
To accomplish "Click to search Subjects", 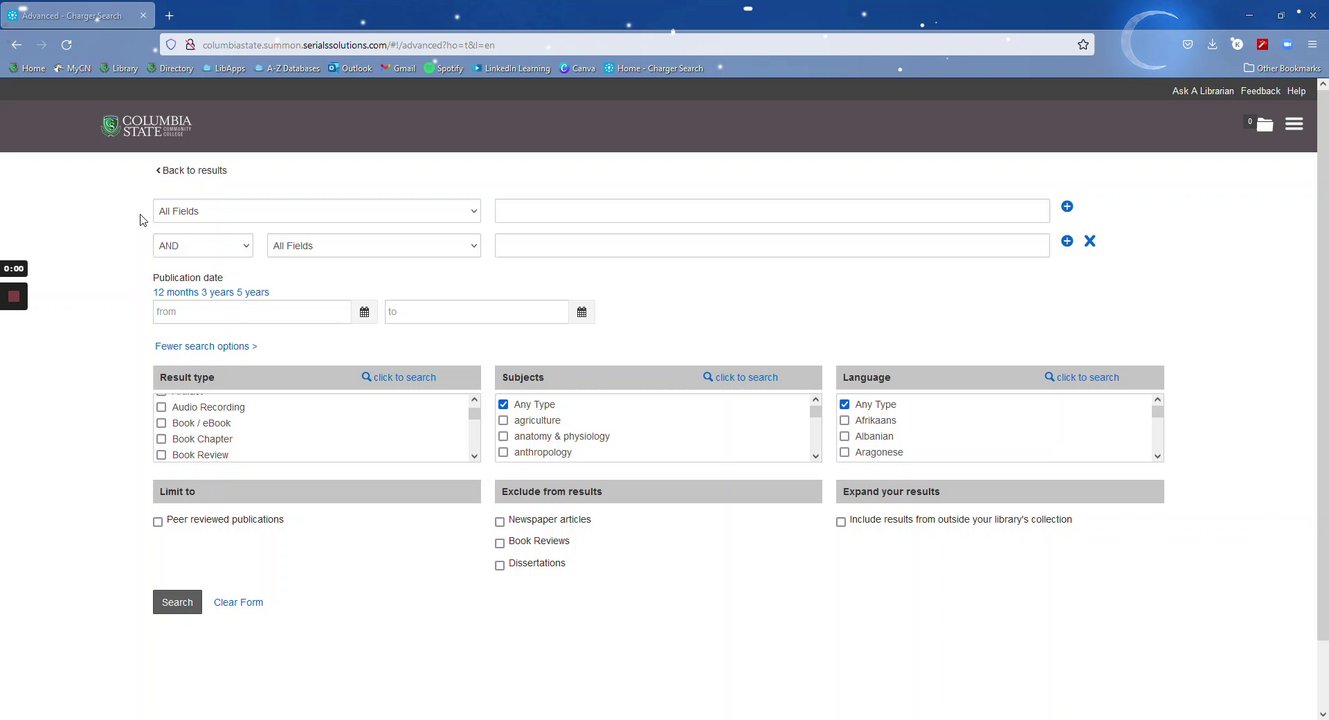I will (x=741, y=377).
